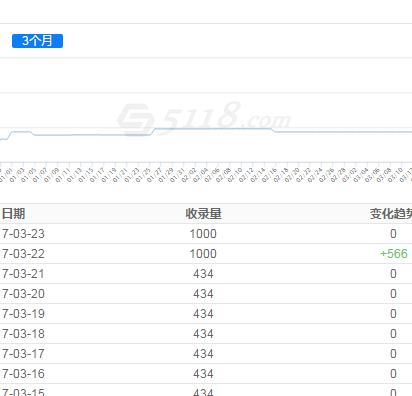The image size is (412, 396).
Task: Click the green +566 change value
Action: coord(394,254)
